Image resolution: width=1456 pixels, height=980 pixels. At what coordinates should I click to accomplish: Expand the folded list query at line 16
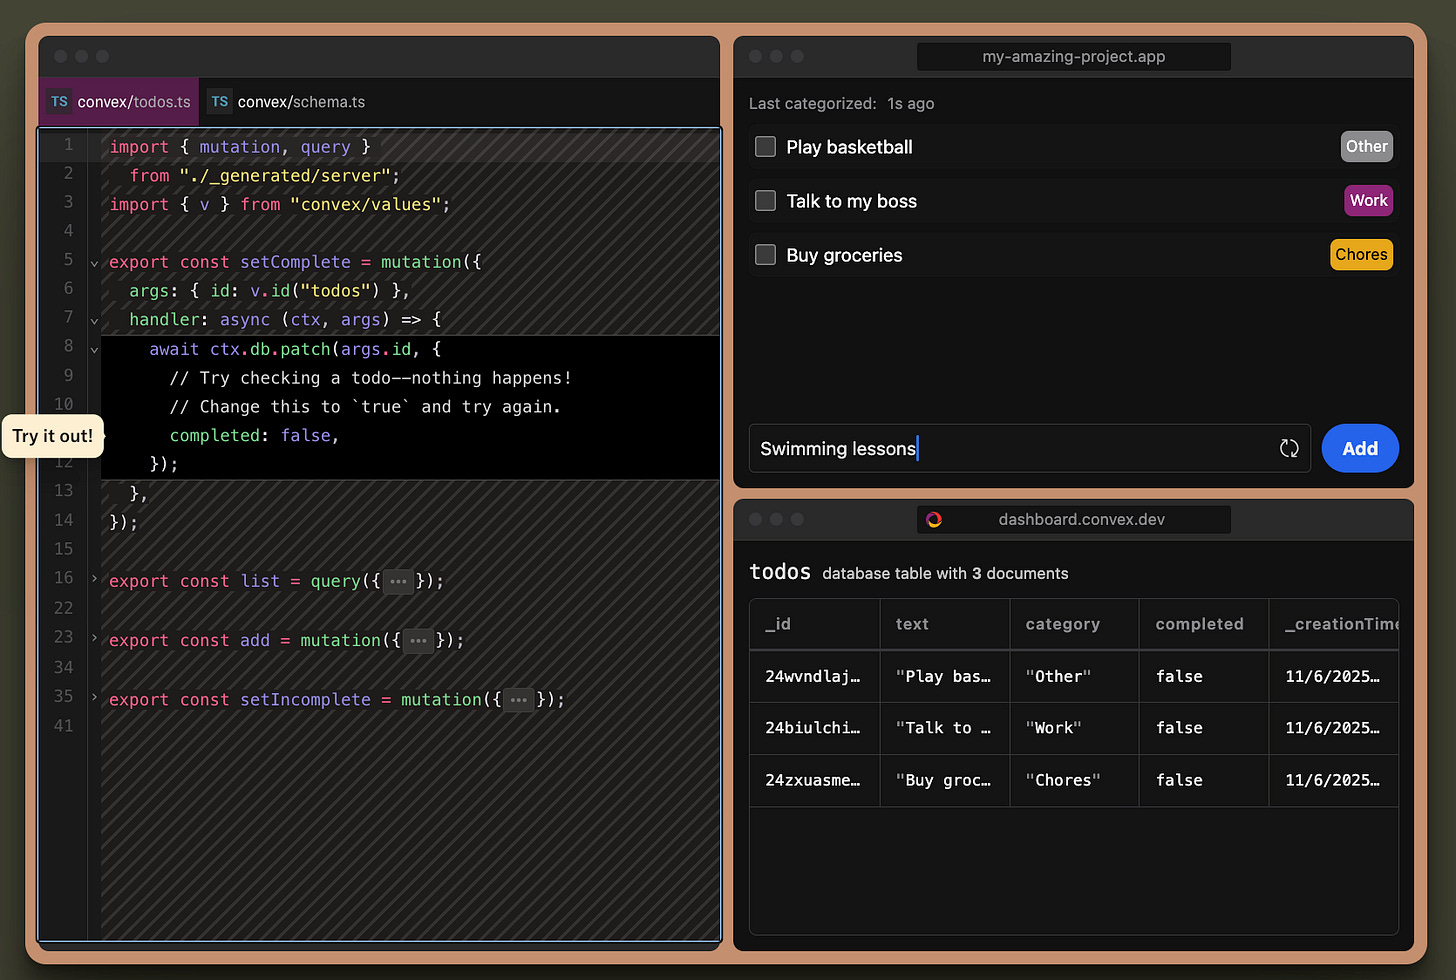point(94,579)
